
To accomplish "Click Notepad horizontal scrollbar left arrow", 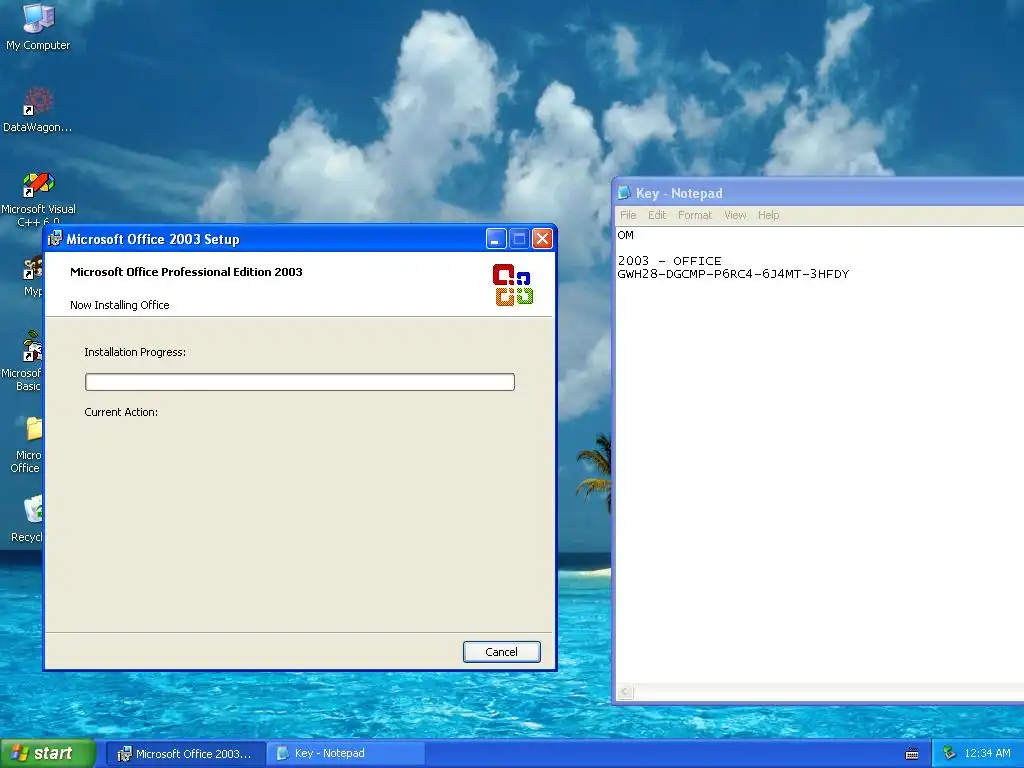I will click(x=625, y=692).
